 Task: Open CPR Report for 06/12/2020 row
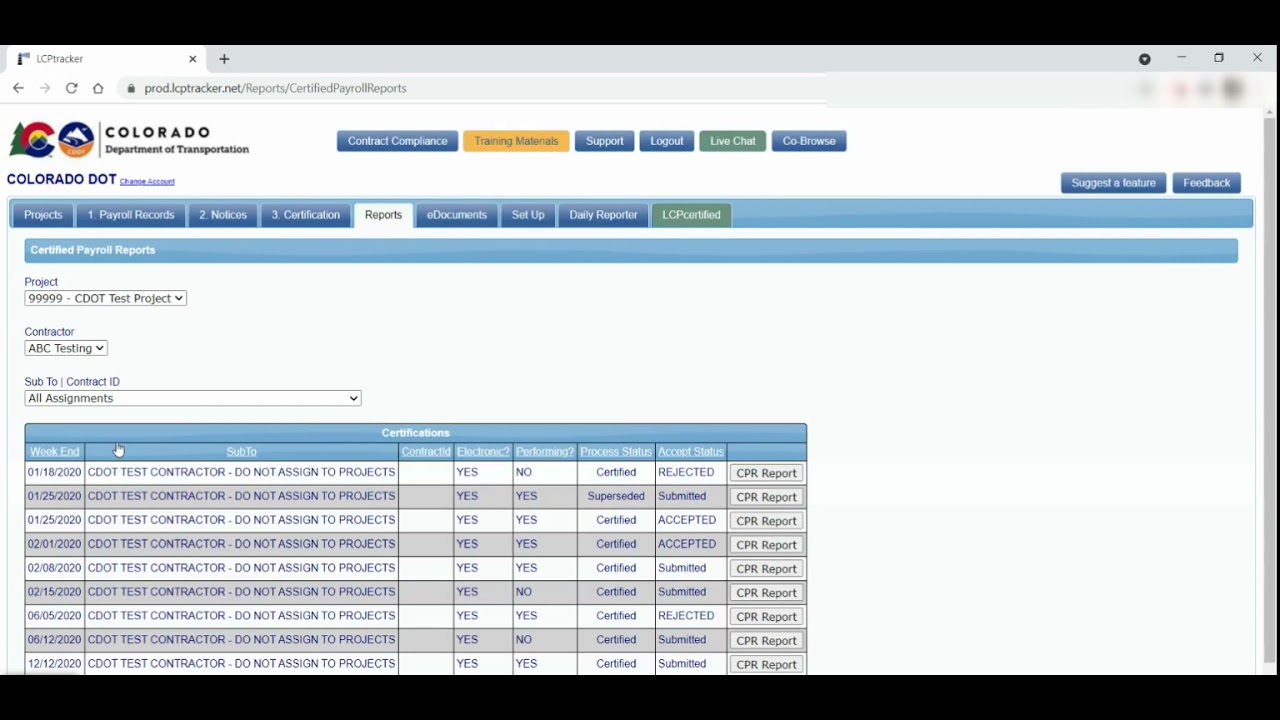click(766, 641)
